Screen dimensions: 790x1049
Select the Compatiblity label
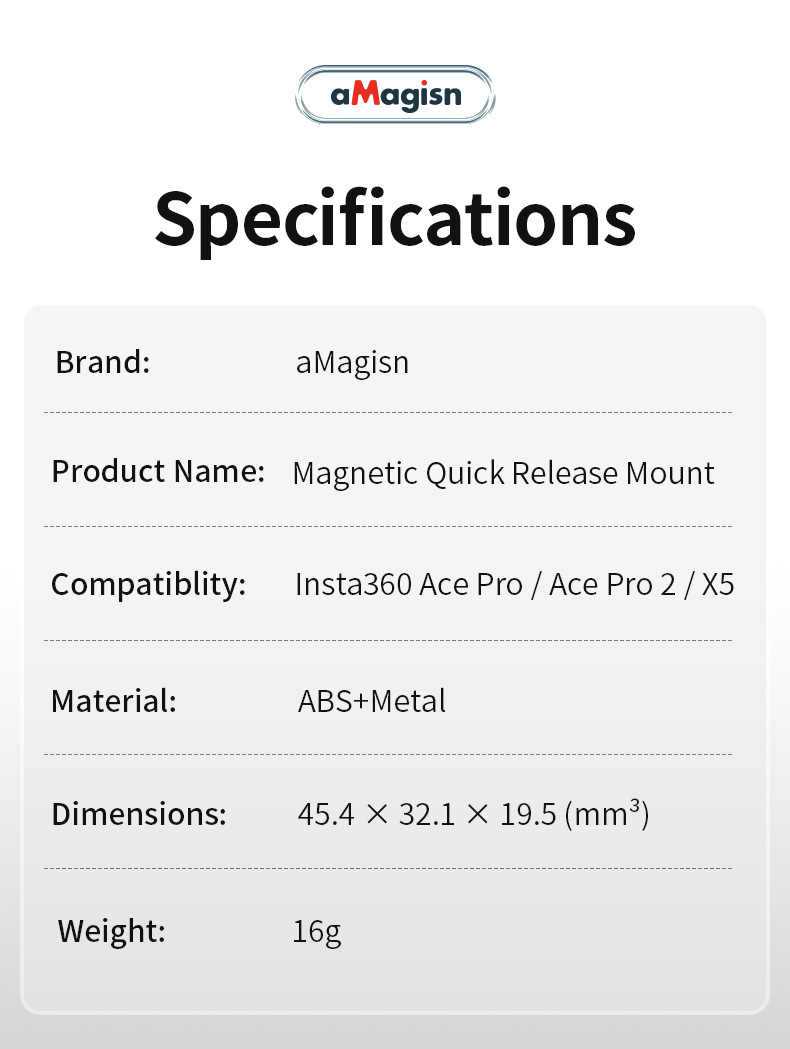click(148, 584)
